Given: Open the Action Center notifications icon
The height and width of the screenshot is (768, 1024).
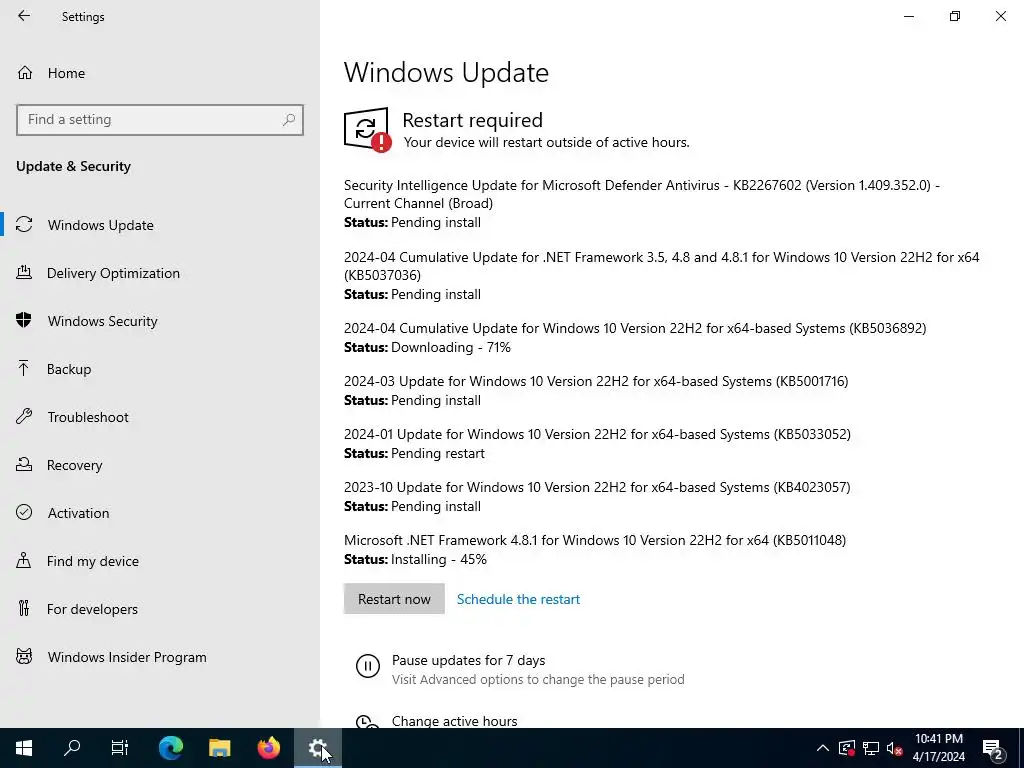Looking at the screenshot, I should 993,748.
